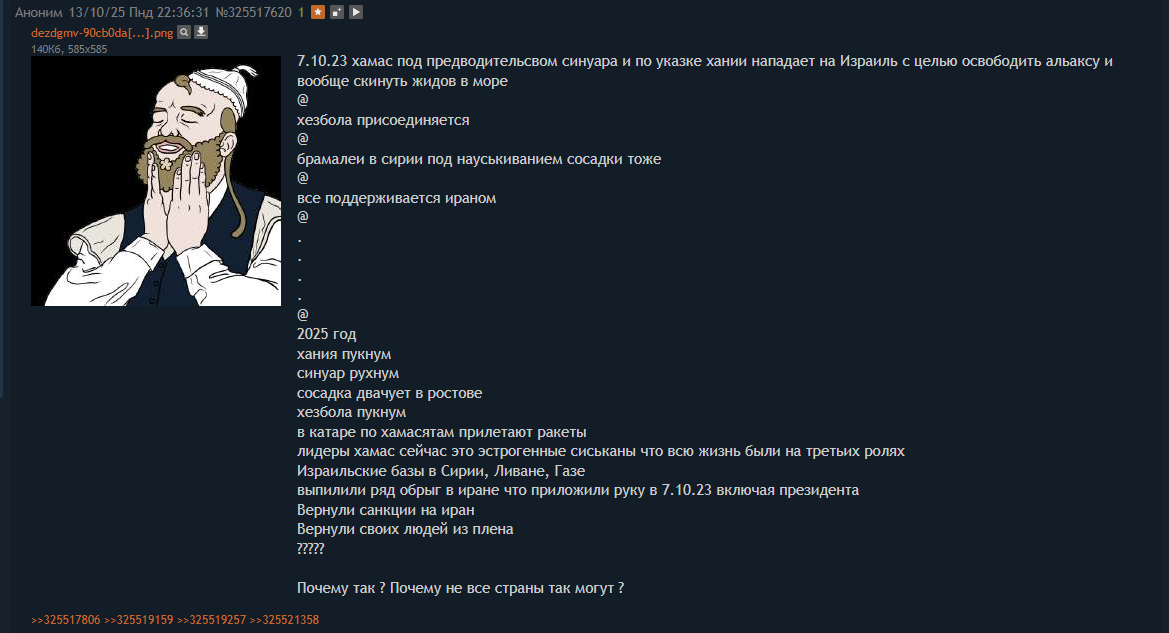Open the dezdgmv-90cb0da png file link
Viewport: 1169px width, 633px height.
[x=102, y=33]
